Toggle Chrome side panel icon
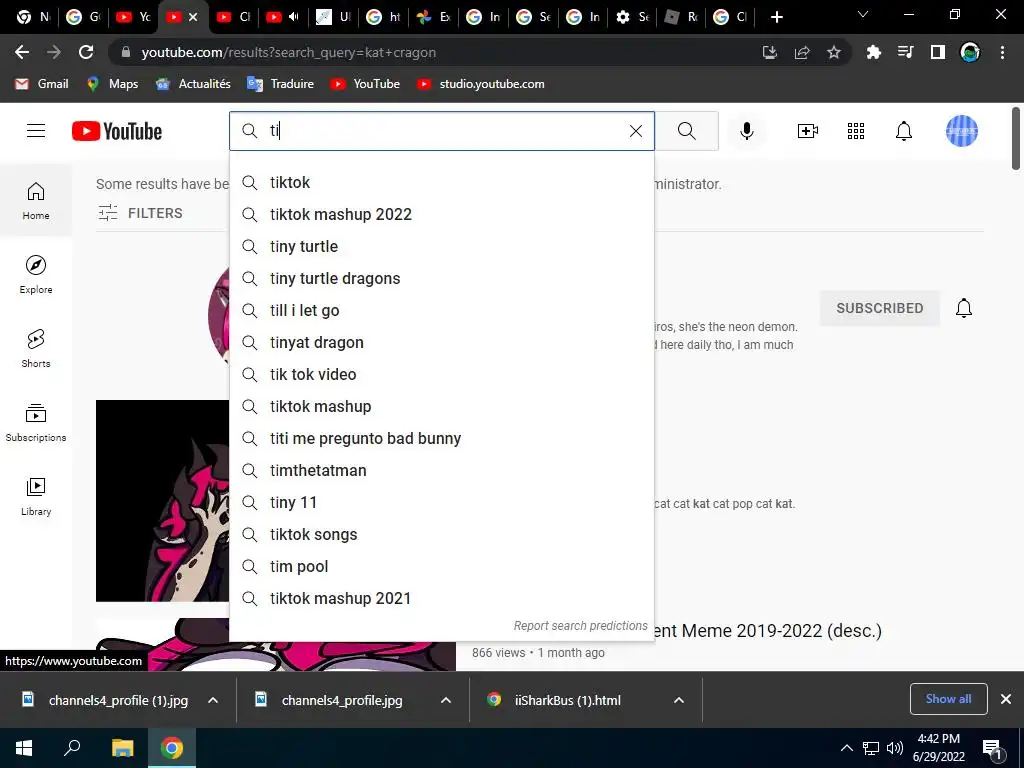The height and width of the screenshot is (768, 1024). coord(938,52)
